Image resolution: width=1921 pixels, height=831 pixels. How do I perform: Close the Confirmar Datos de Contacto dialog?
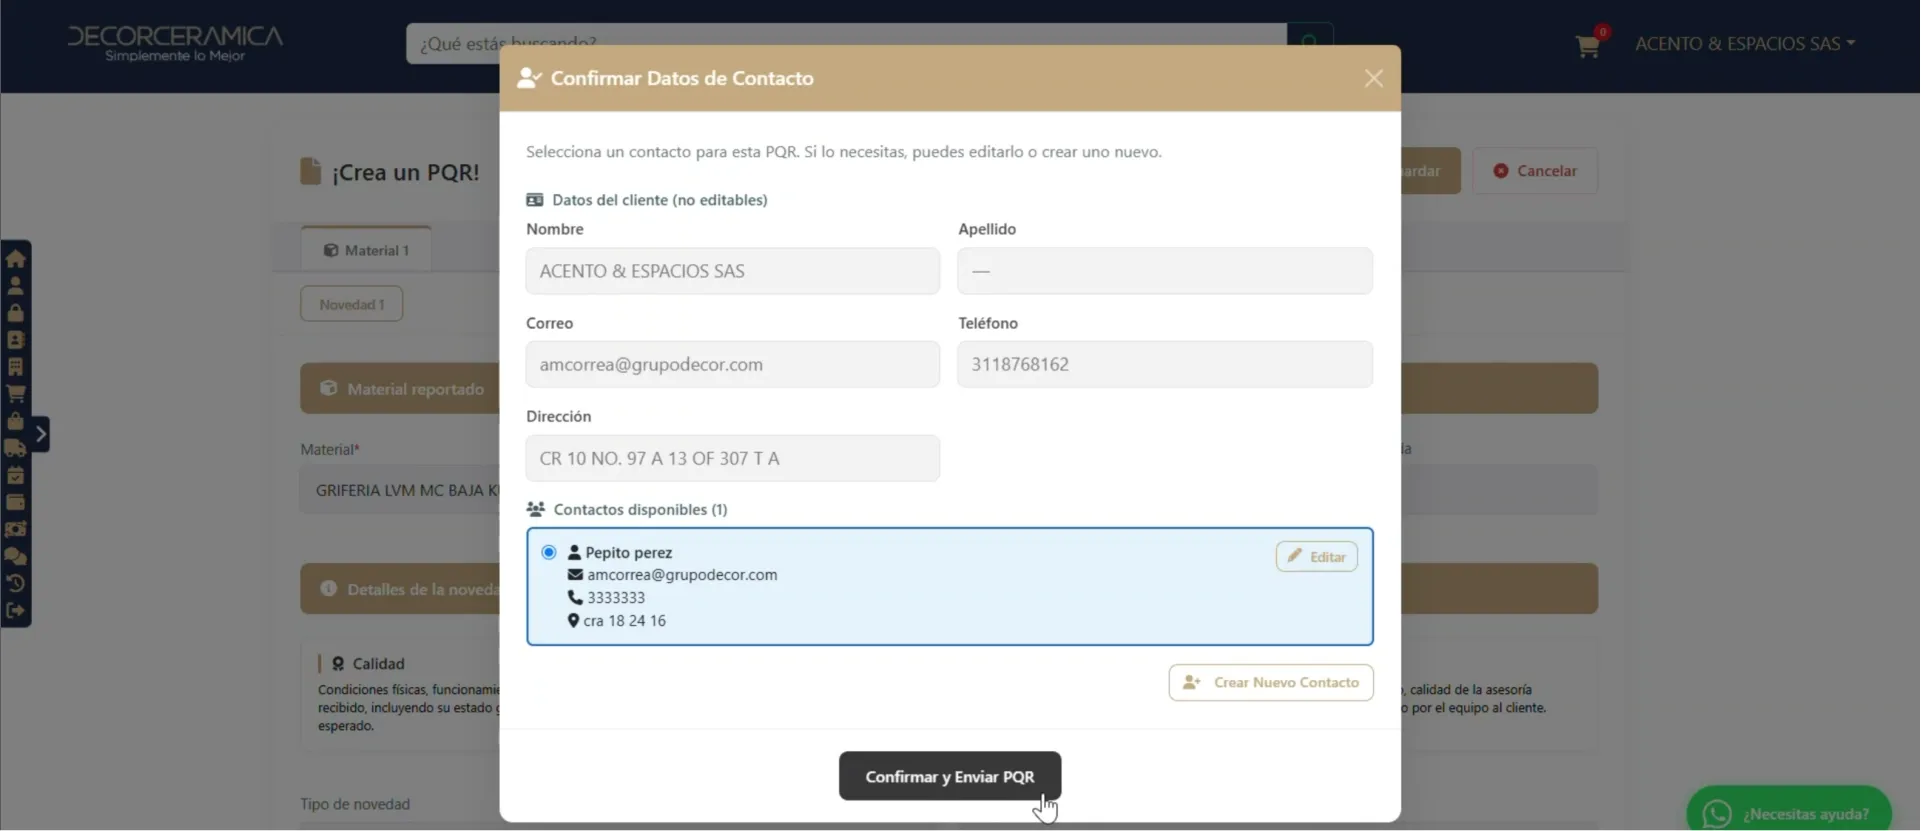point(1374,78)
